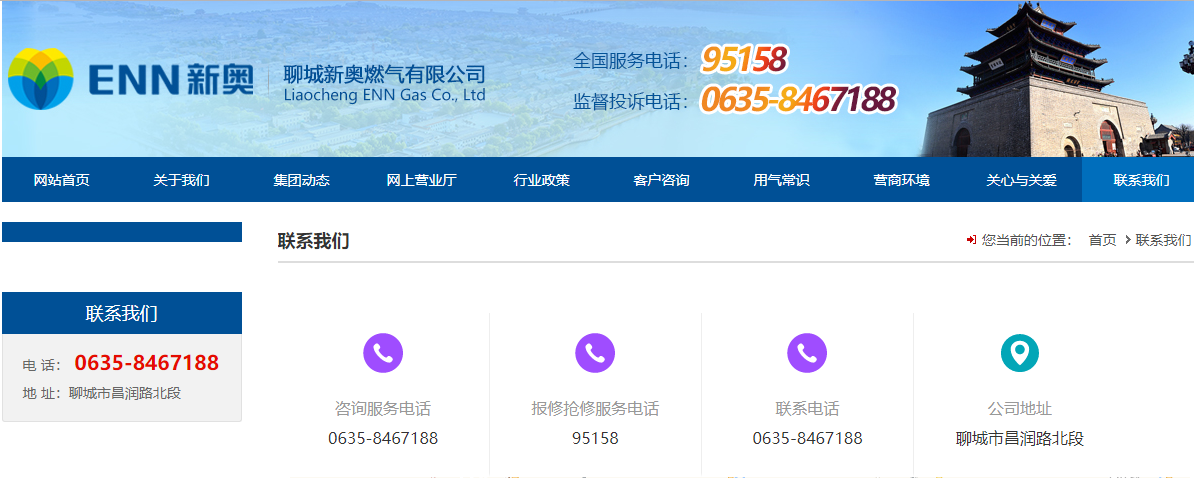This screenshot has width=1194, height=478.
Task: Click the red arrow icon beside 您当前的位置
Action: click(971, 240)
